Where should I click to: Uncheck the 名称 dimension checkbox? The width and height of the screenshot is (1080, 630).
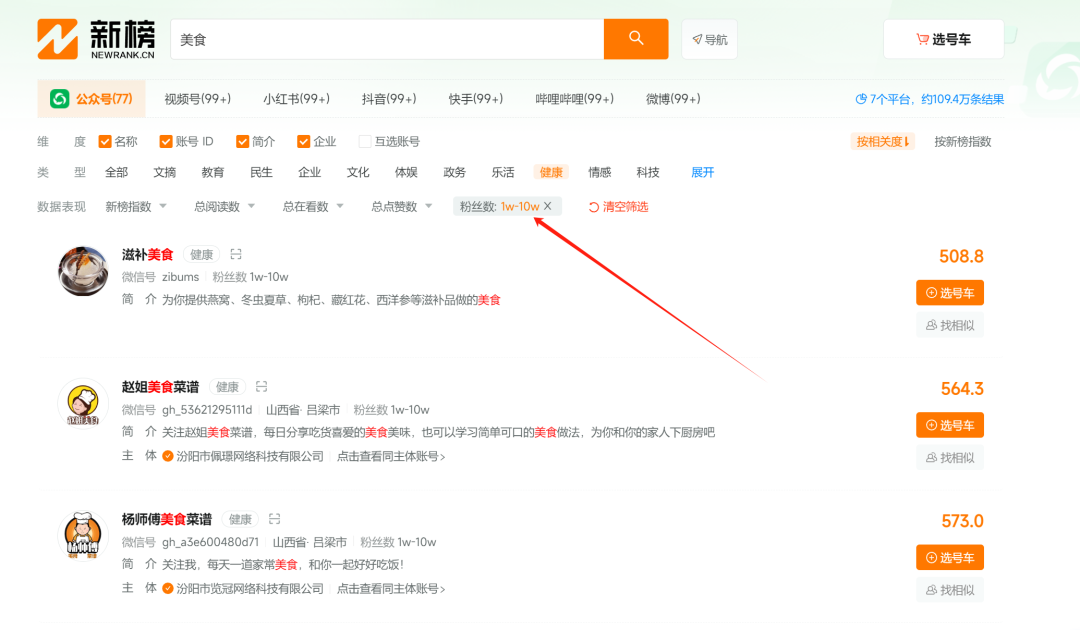tap(104, 141)
